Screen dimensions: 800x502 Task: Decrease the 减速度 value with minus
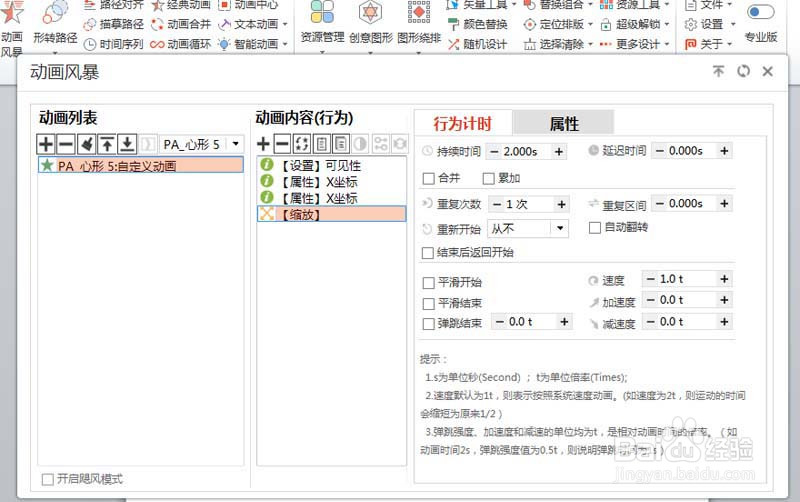651,322
